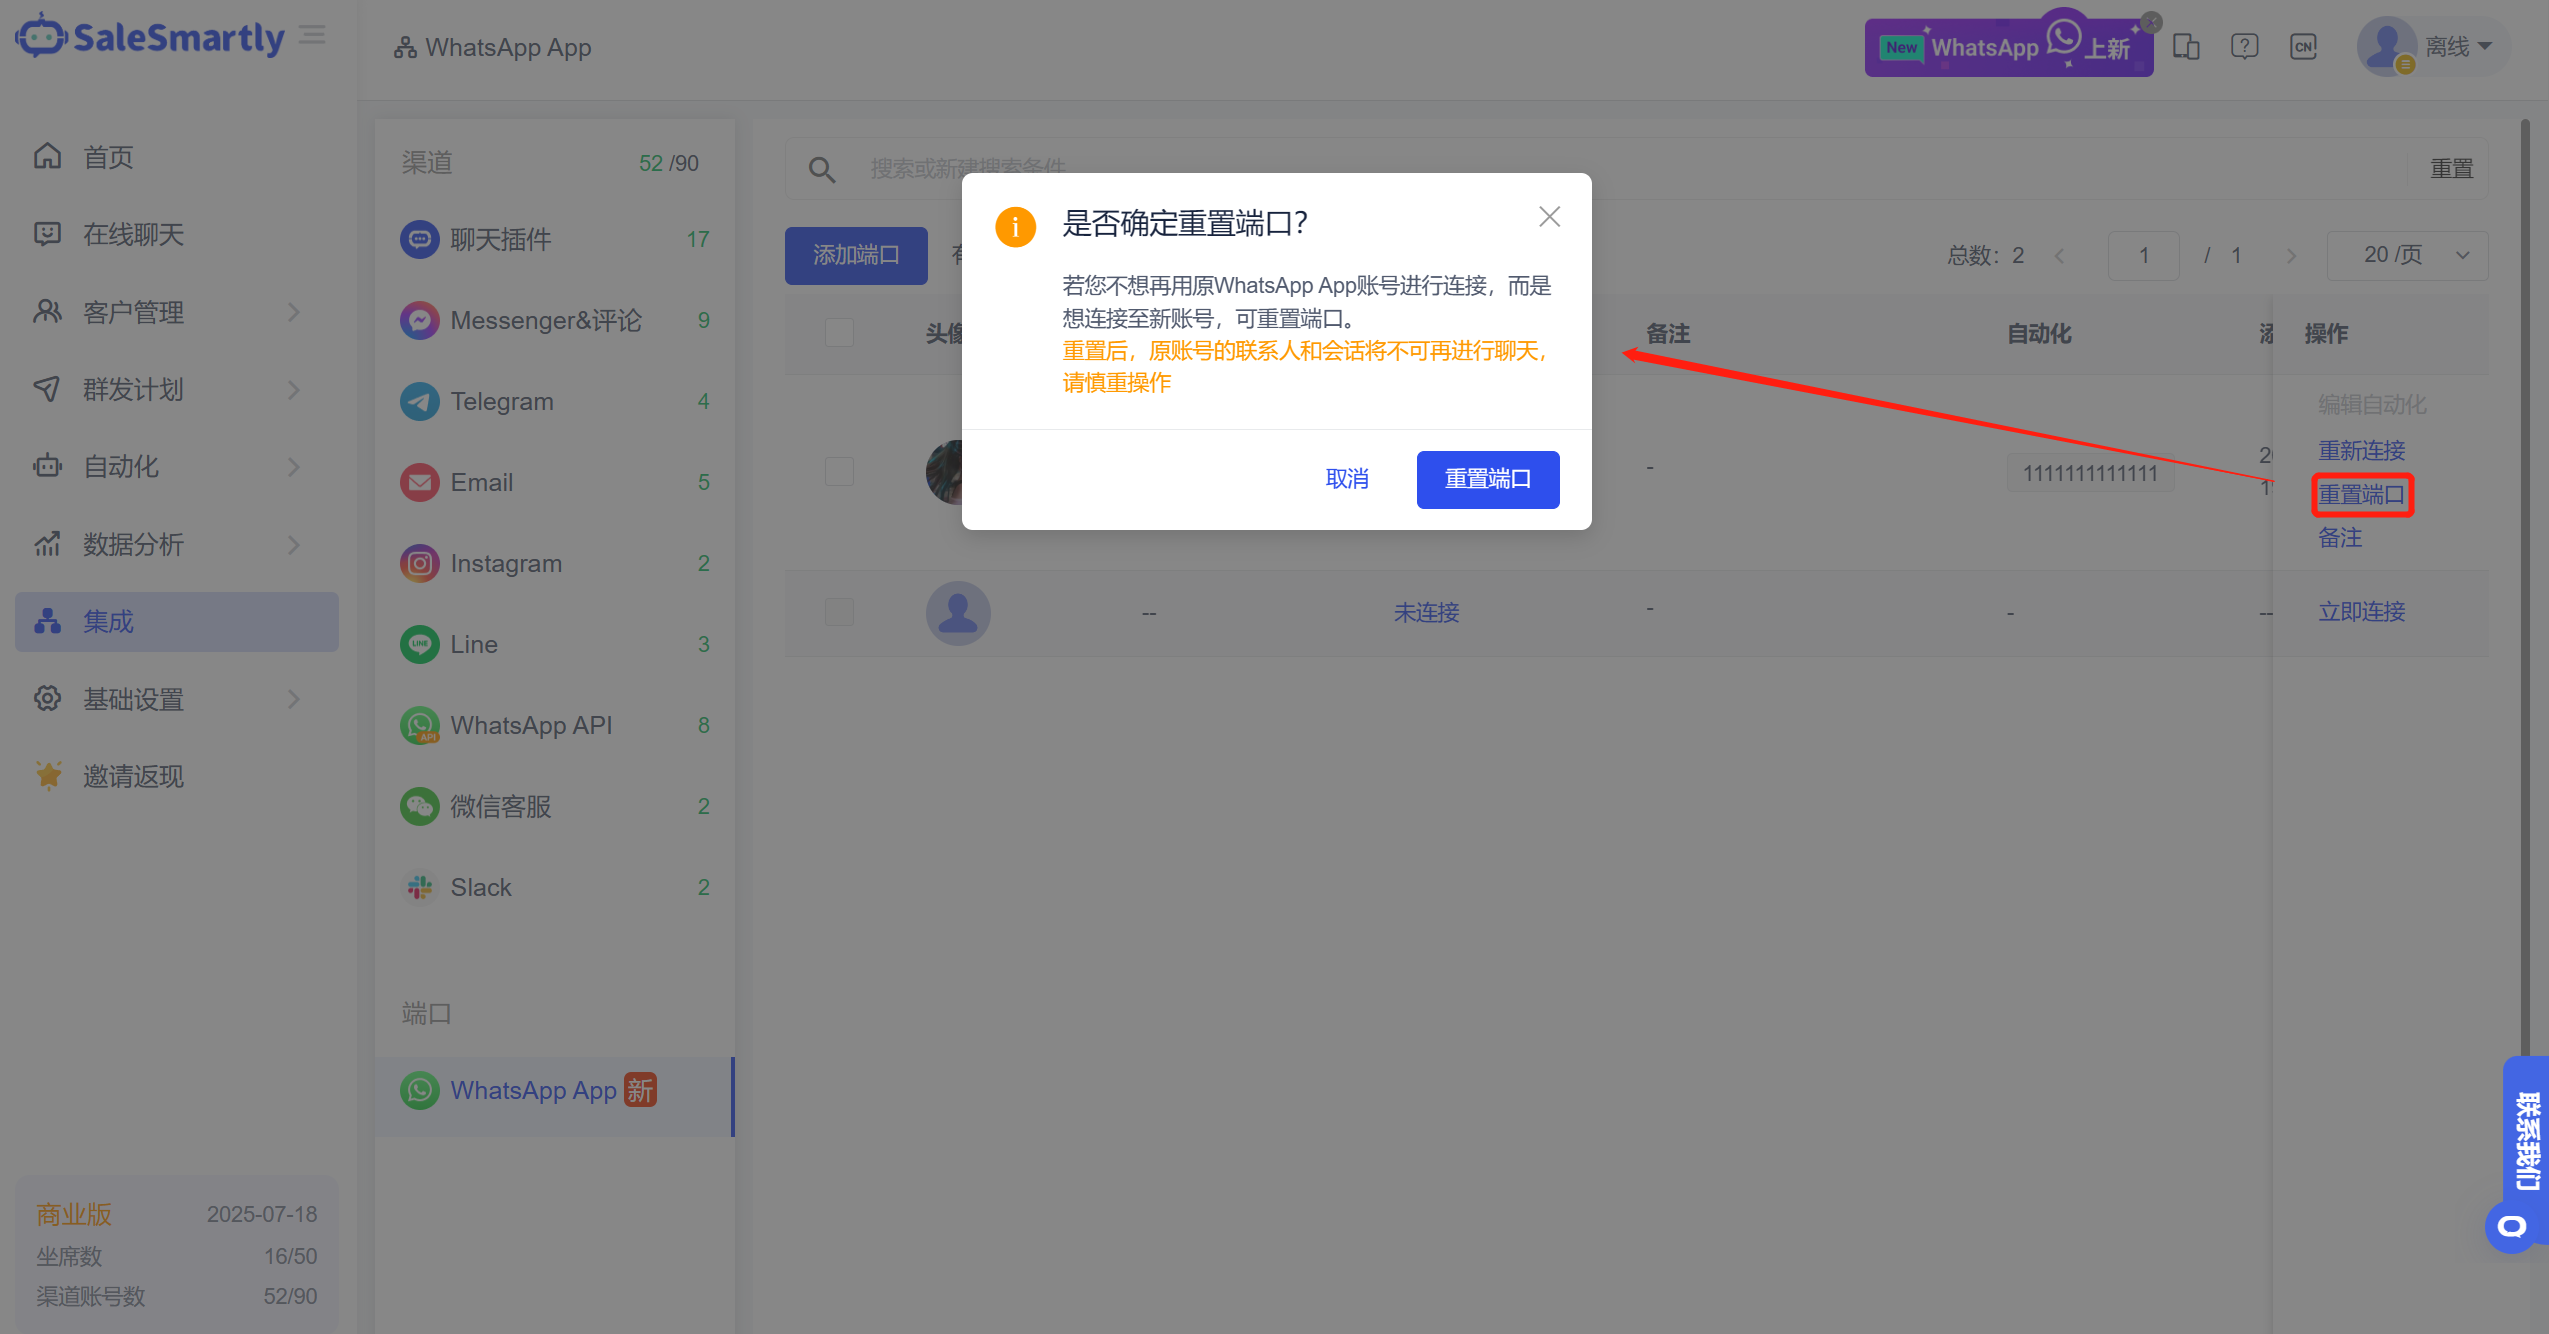2549x1334 pixels.
Task: Open the help question mark icon
Action: [x=2244, y=47]
